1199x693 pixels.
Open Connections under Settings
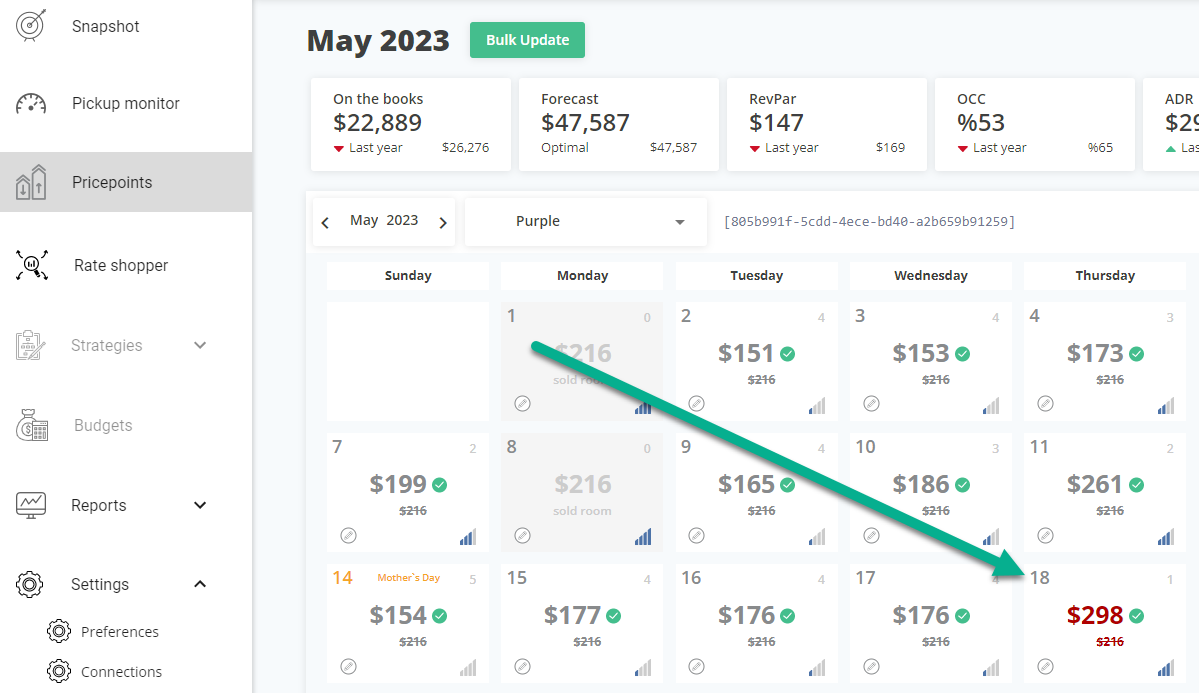point(122,672)
